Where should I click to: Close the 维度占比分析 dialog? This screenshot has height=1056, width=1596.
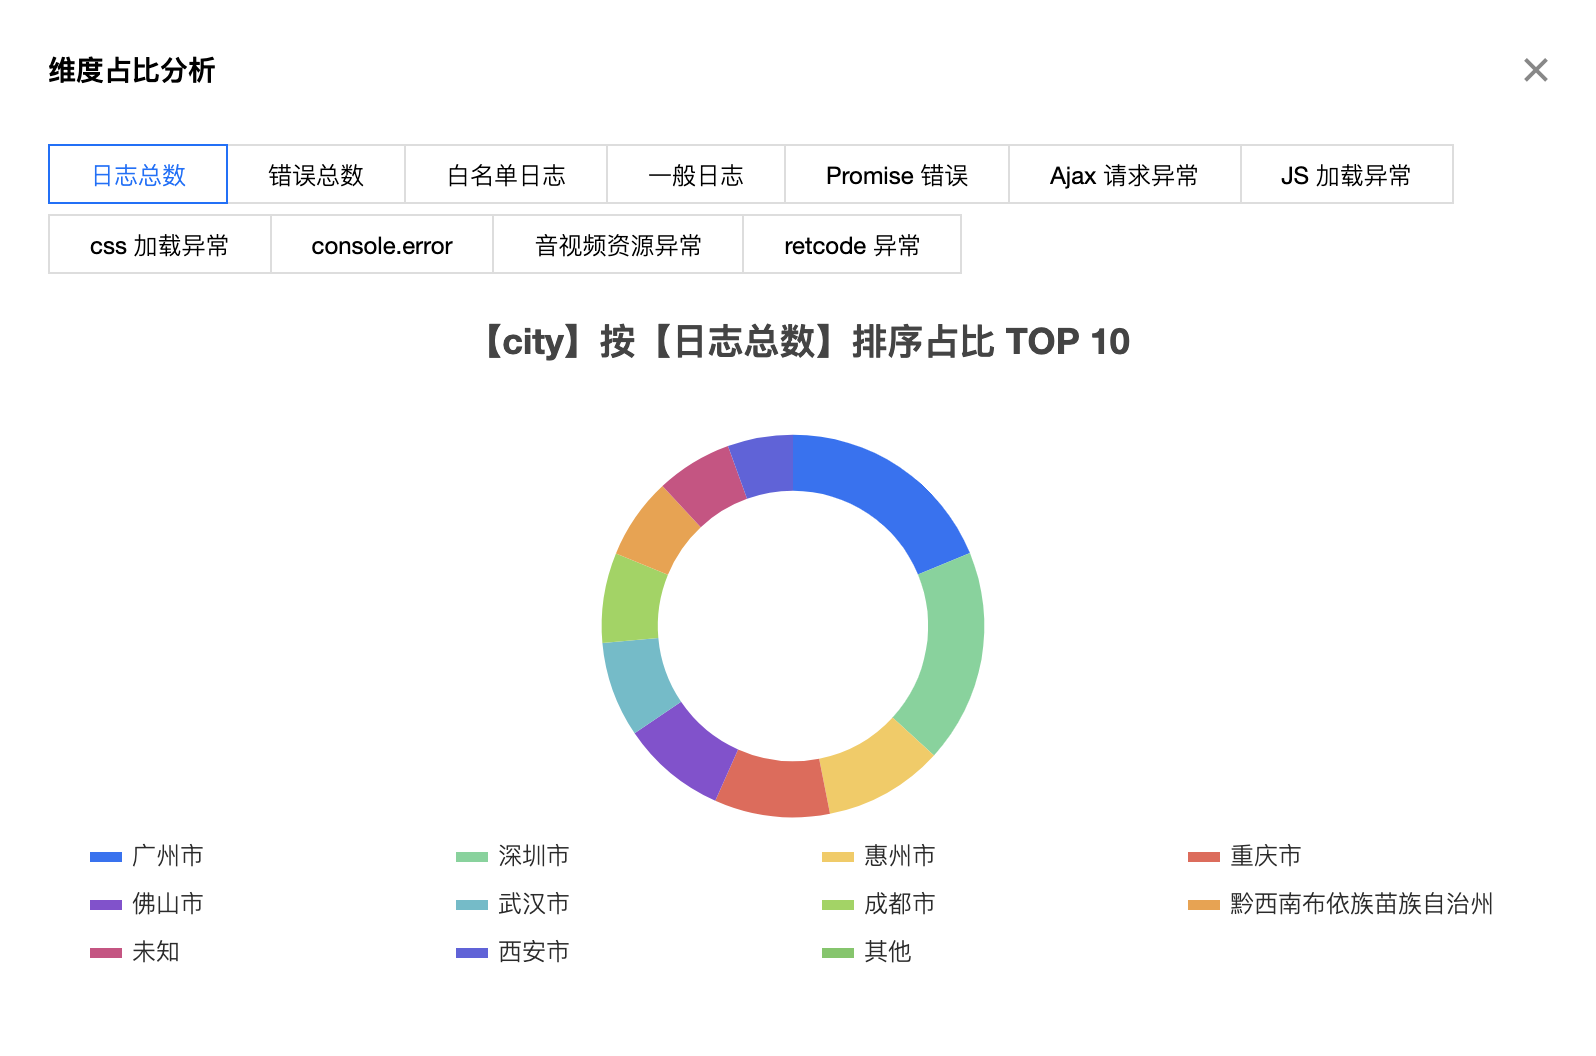(x=1535, y=70)
